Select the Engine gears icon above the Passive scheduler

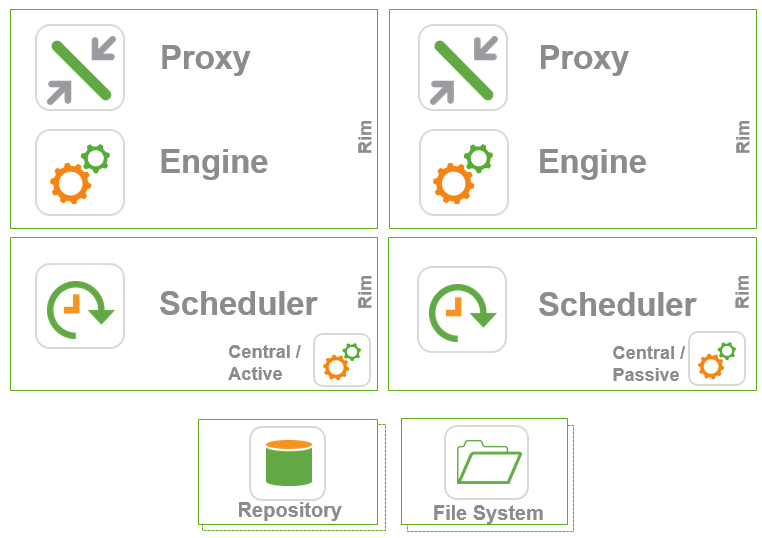tap(463, 172)
